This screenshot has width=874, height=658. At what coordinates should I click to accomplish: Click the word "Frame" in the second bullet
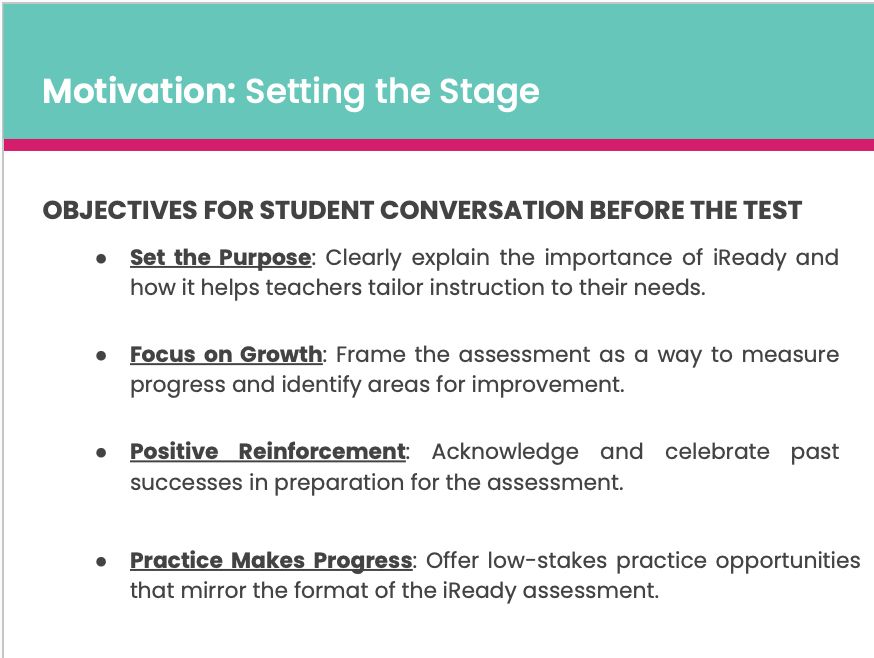[370, 355]
